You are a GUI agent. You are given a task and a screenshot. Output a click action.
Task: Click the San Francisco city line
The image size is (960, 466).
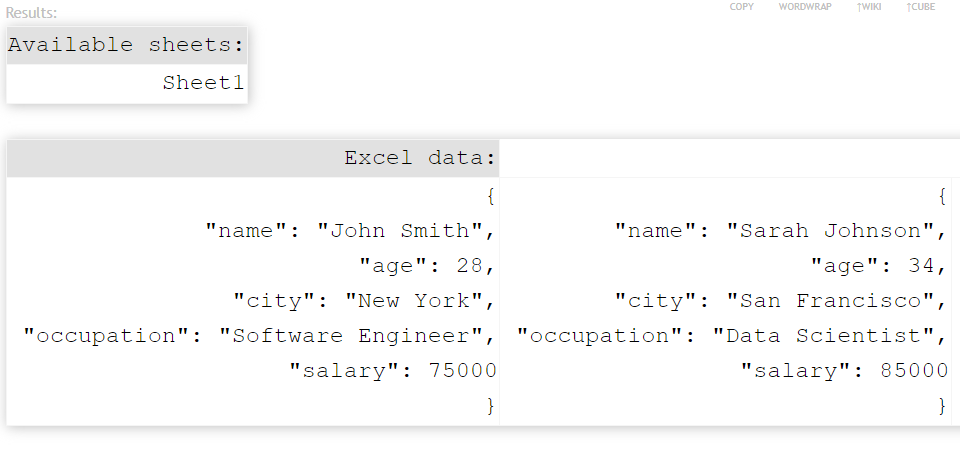point(780,301)
